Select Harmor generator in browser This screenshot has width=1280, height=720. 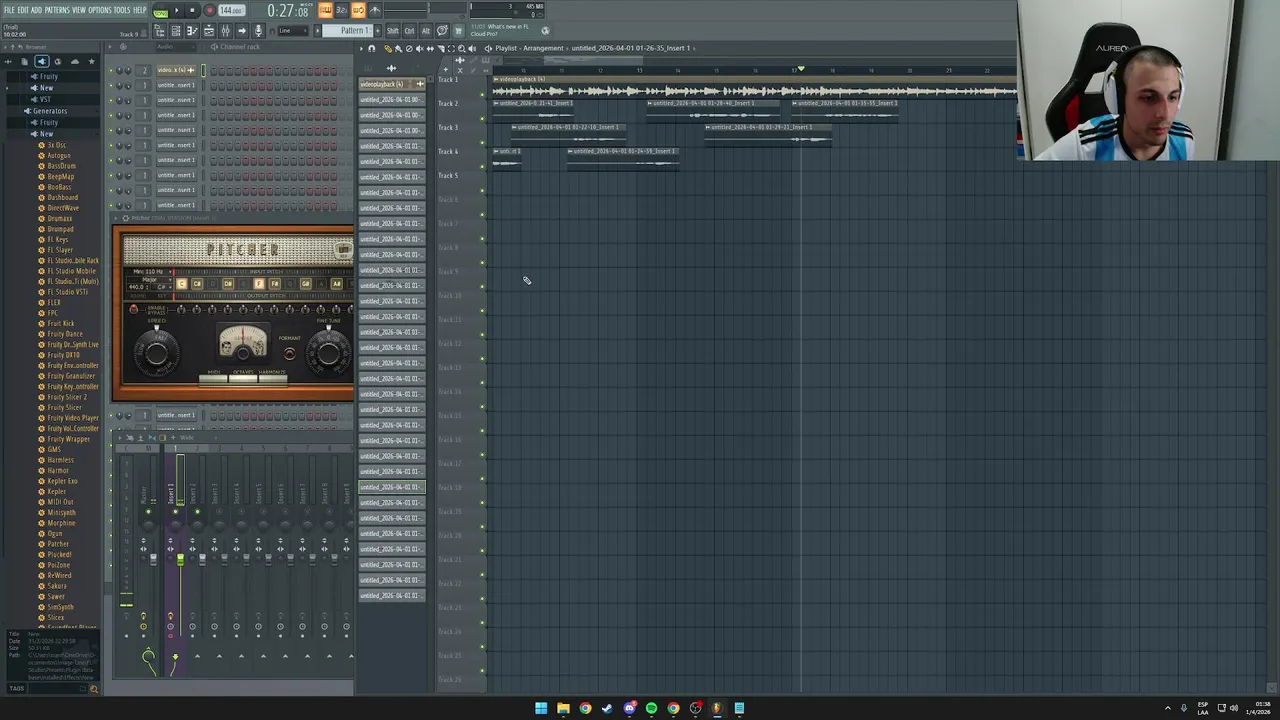58,470
